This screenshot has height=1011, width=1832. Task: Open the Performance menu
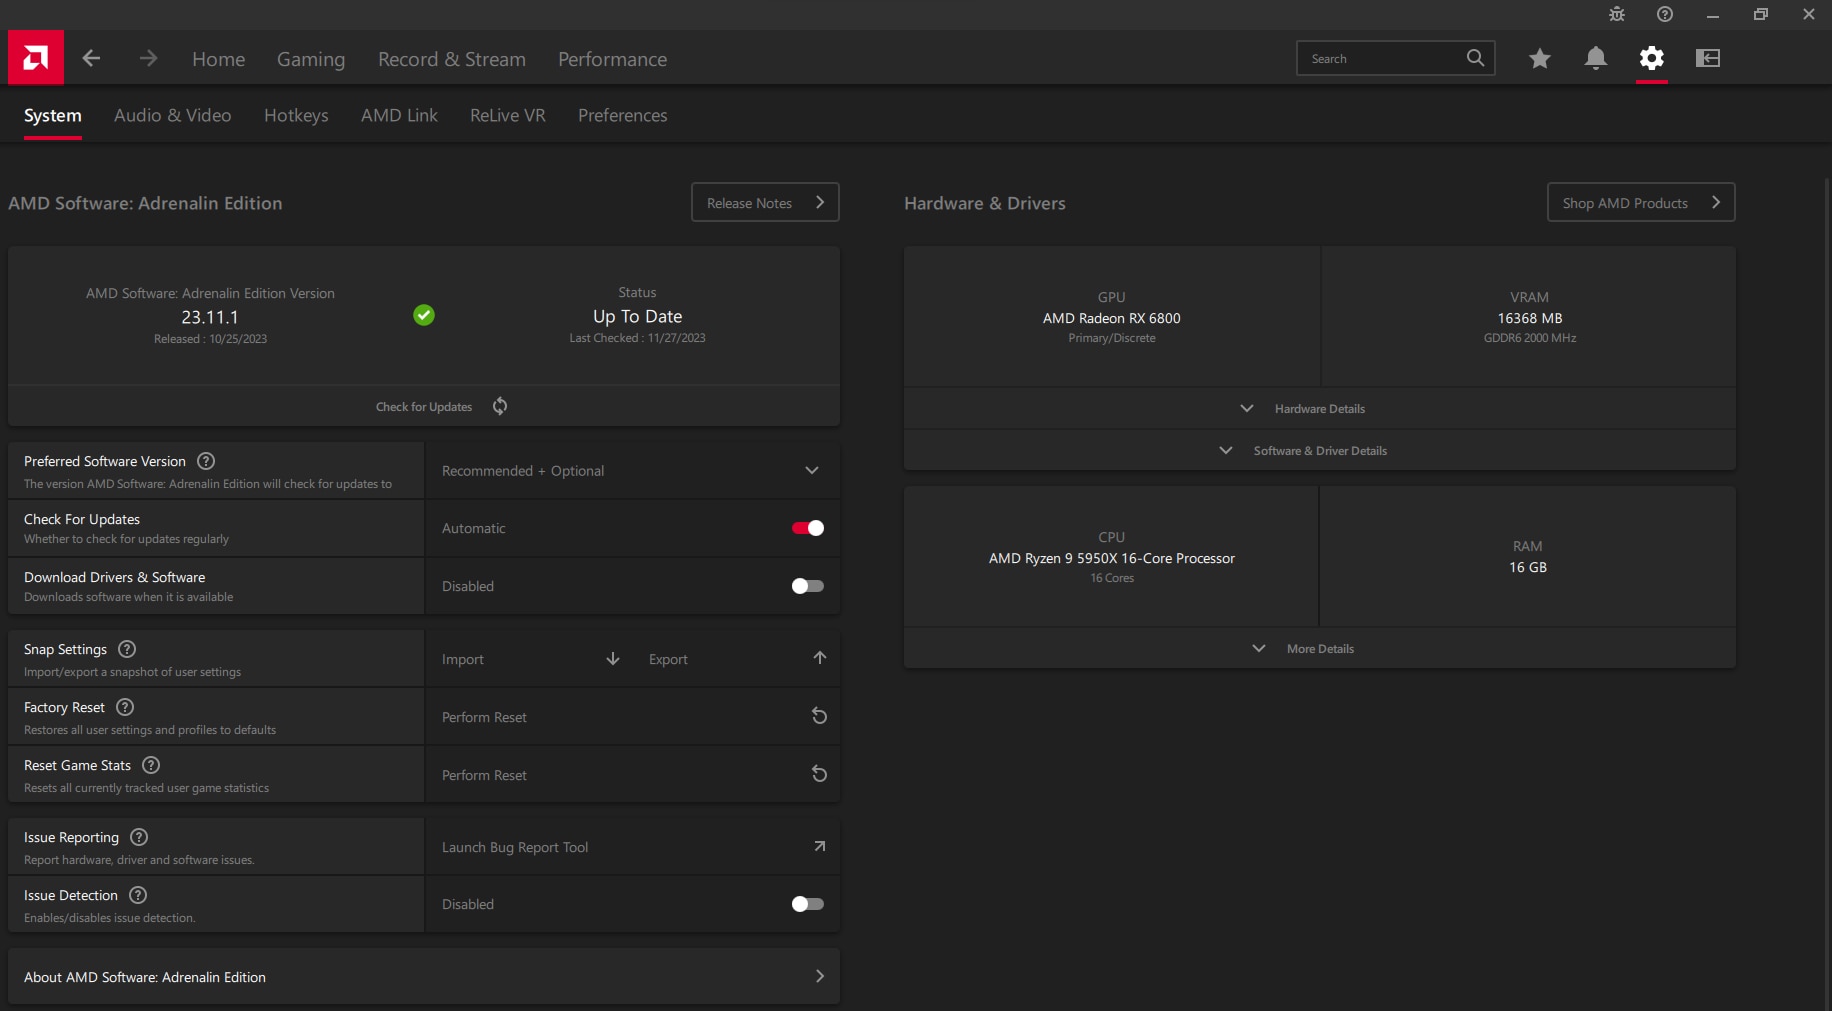pos(612,59)
